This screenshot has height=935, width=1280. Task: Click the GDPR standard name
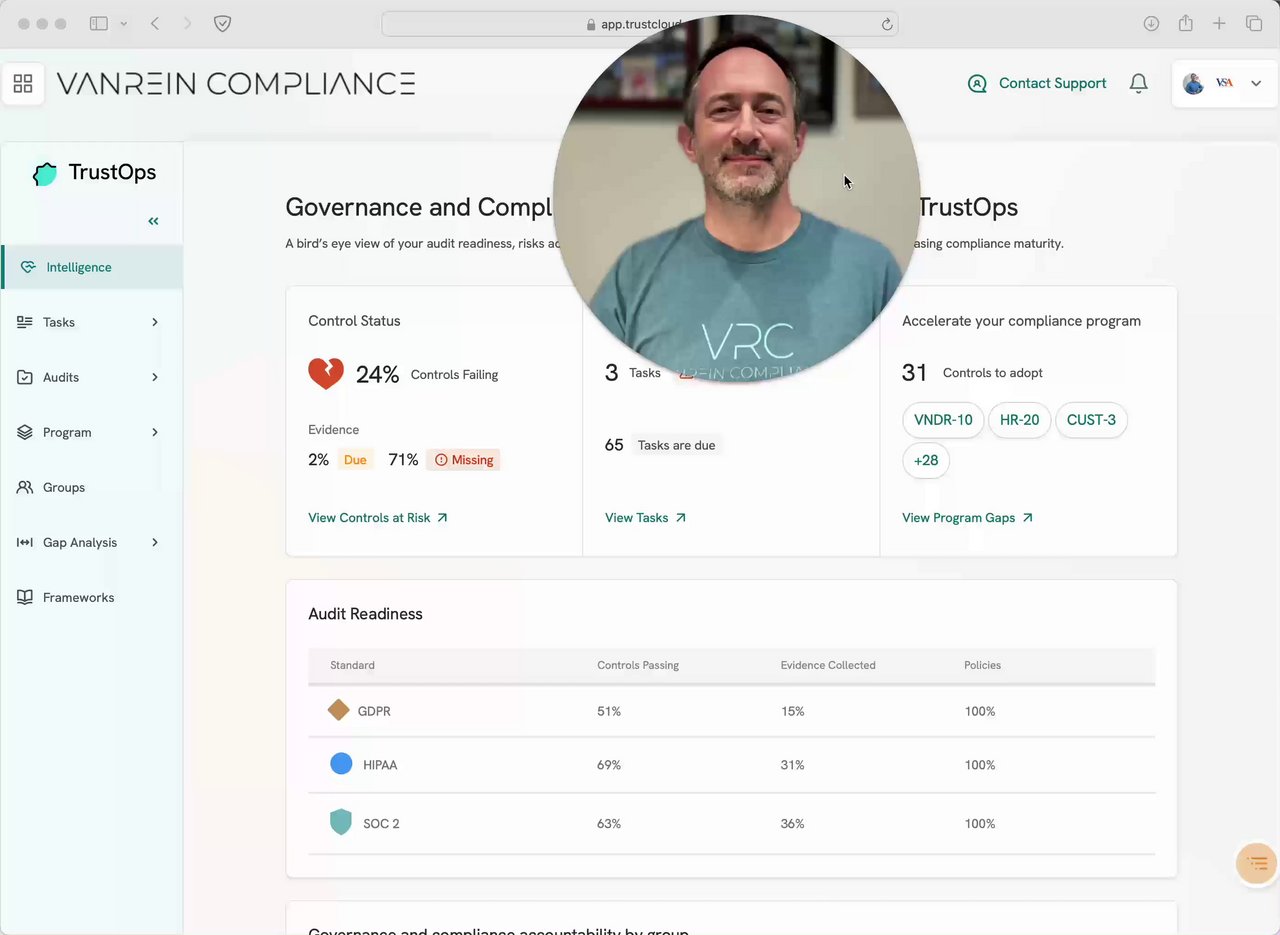tap(374, 711)
